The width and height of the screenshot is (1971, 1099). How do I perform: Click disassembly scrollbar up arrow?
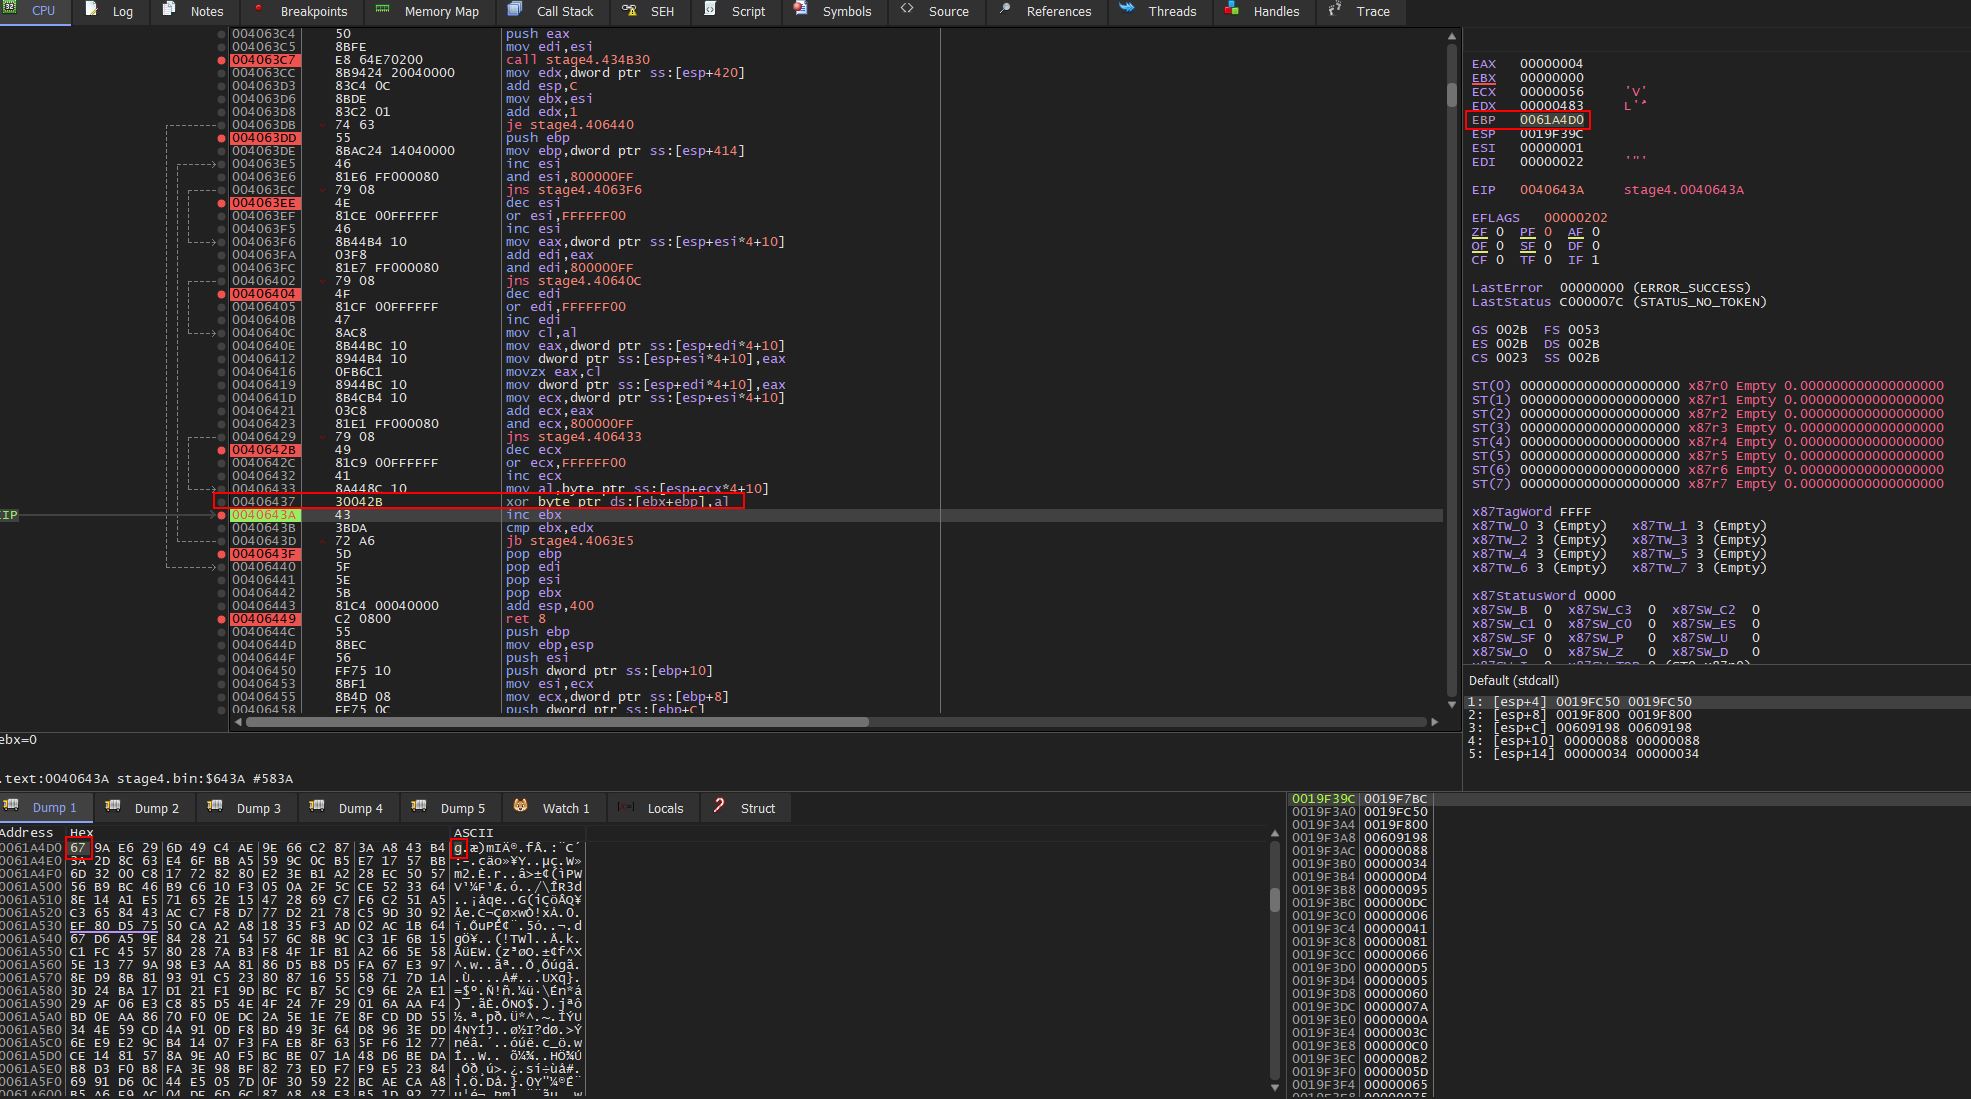click(x=1451, y=36)
